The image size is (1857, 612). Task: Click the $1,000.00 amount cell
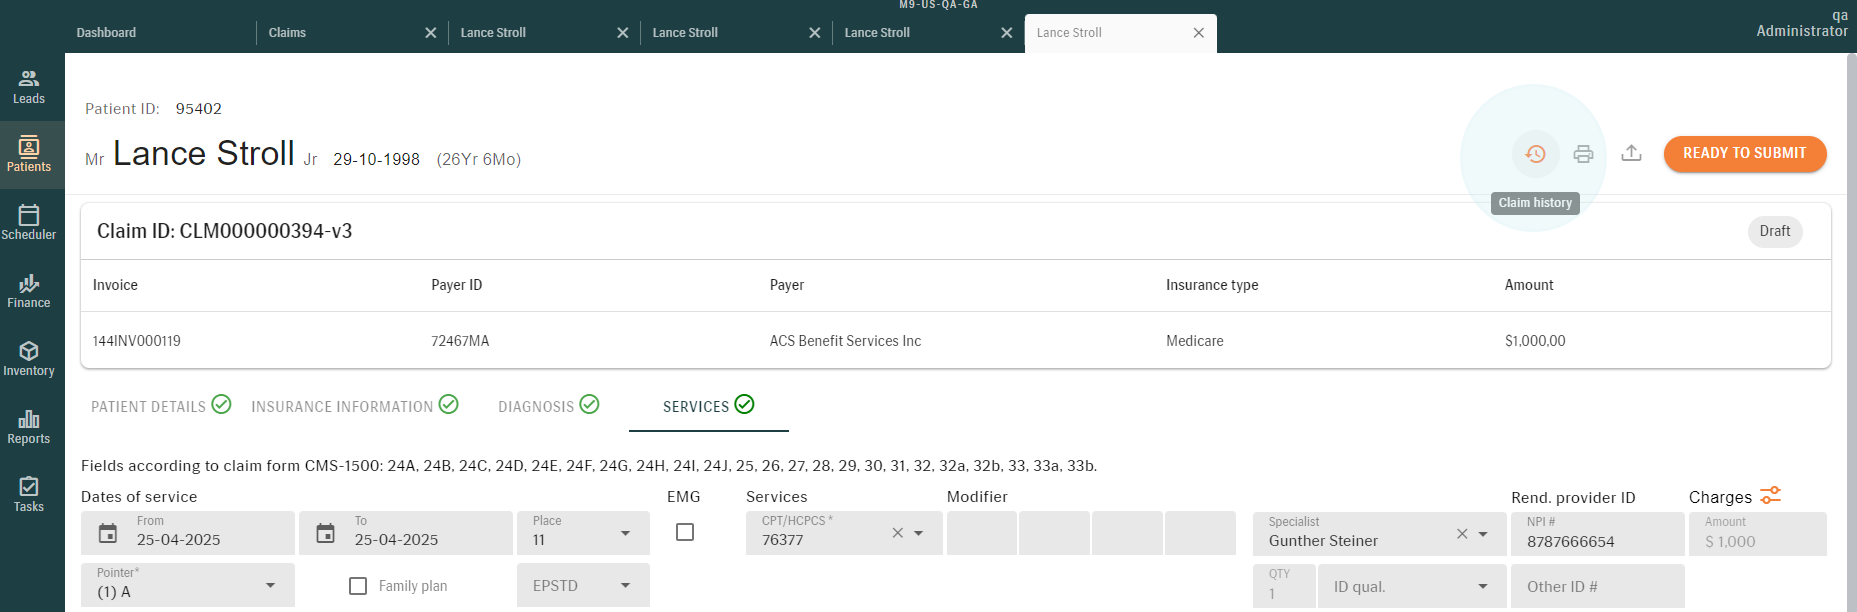tap(1535, 341)
